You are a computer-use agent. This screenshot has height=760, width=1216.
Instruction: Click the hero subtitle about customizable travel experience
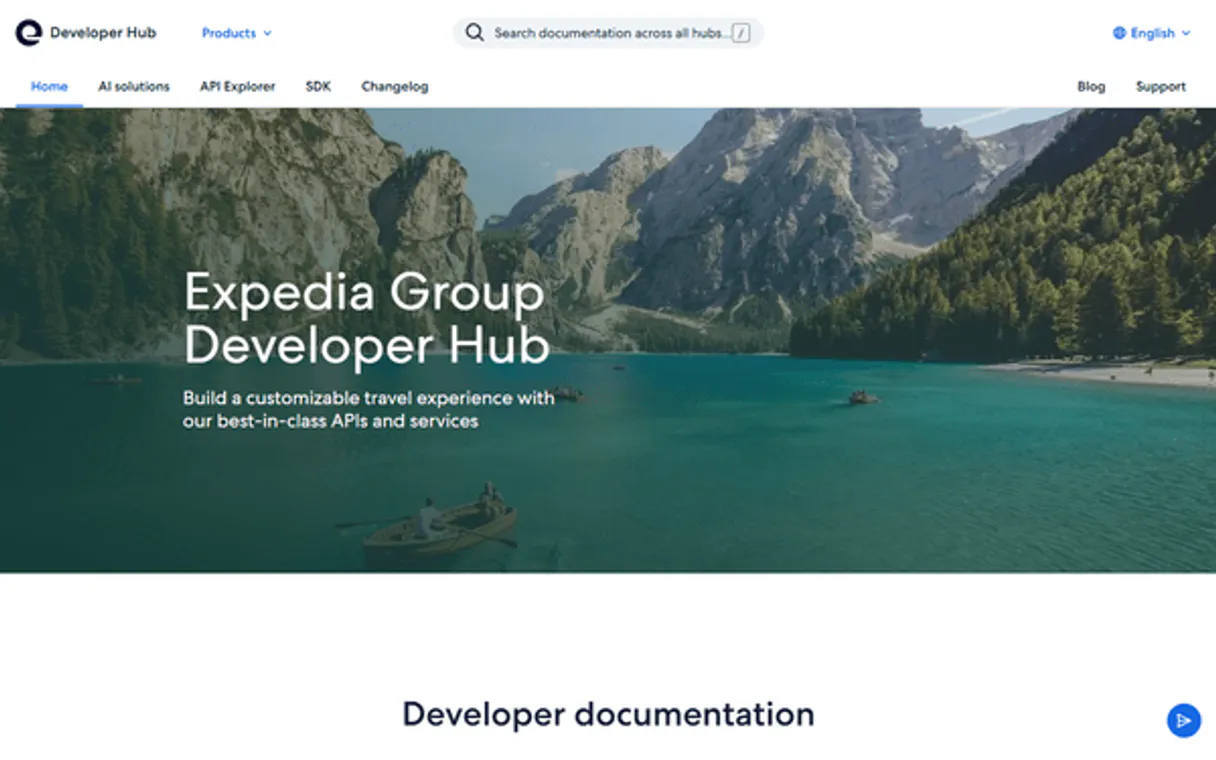[x=368, y=409]
